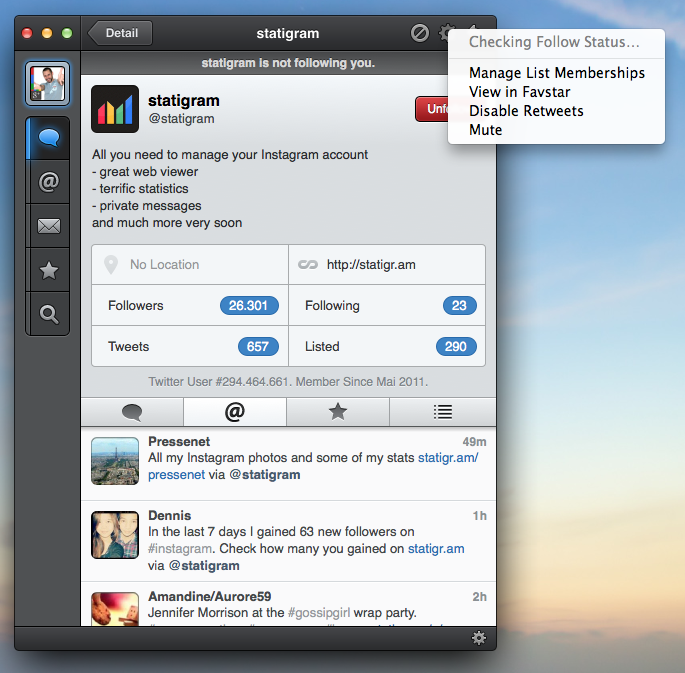Click the yellow minimize window button

click(x=47, y=33)
